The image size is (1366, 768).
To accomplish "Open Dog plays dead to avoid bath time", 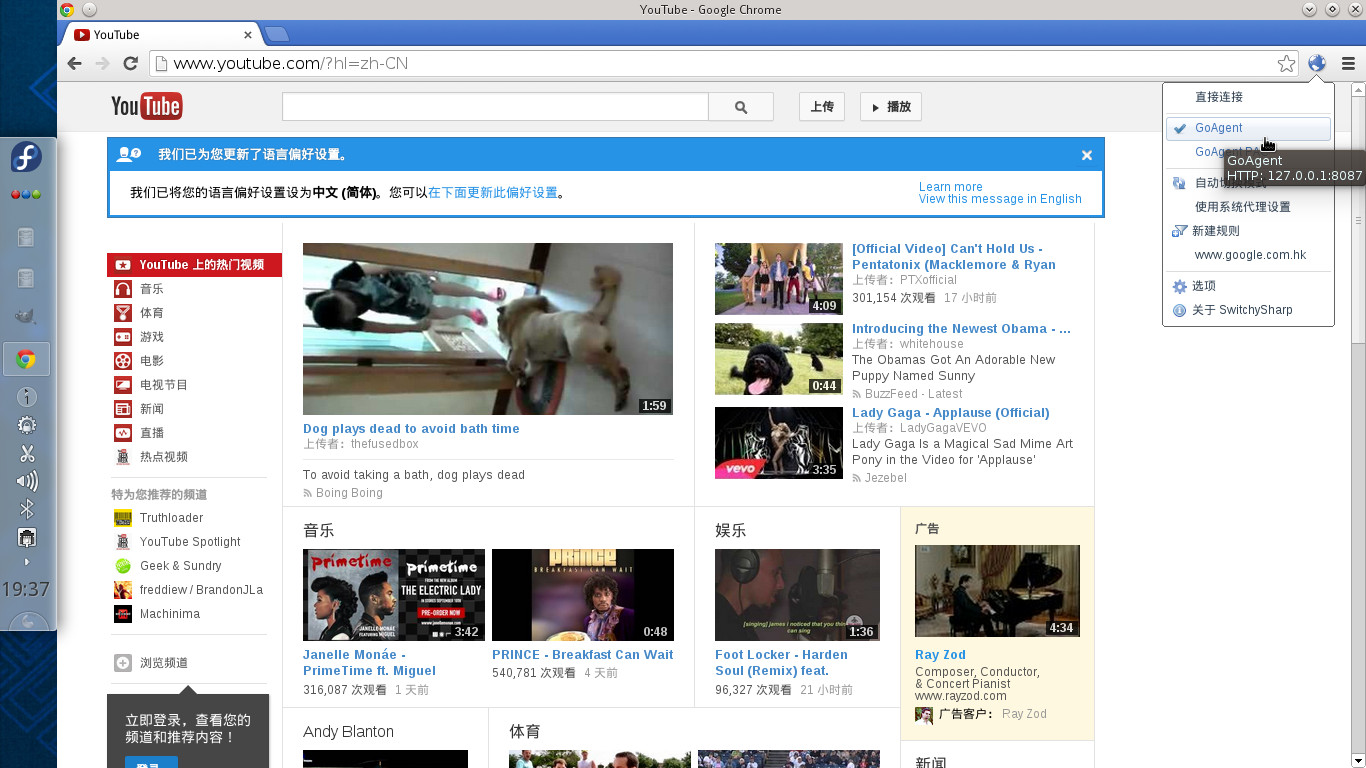I will (x=411, y=429).
